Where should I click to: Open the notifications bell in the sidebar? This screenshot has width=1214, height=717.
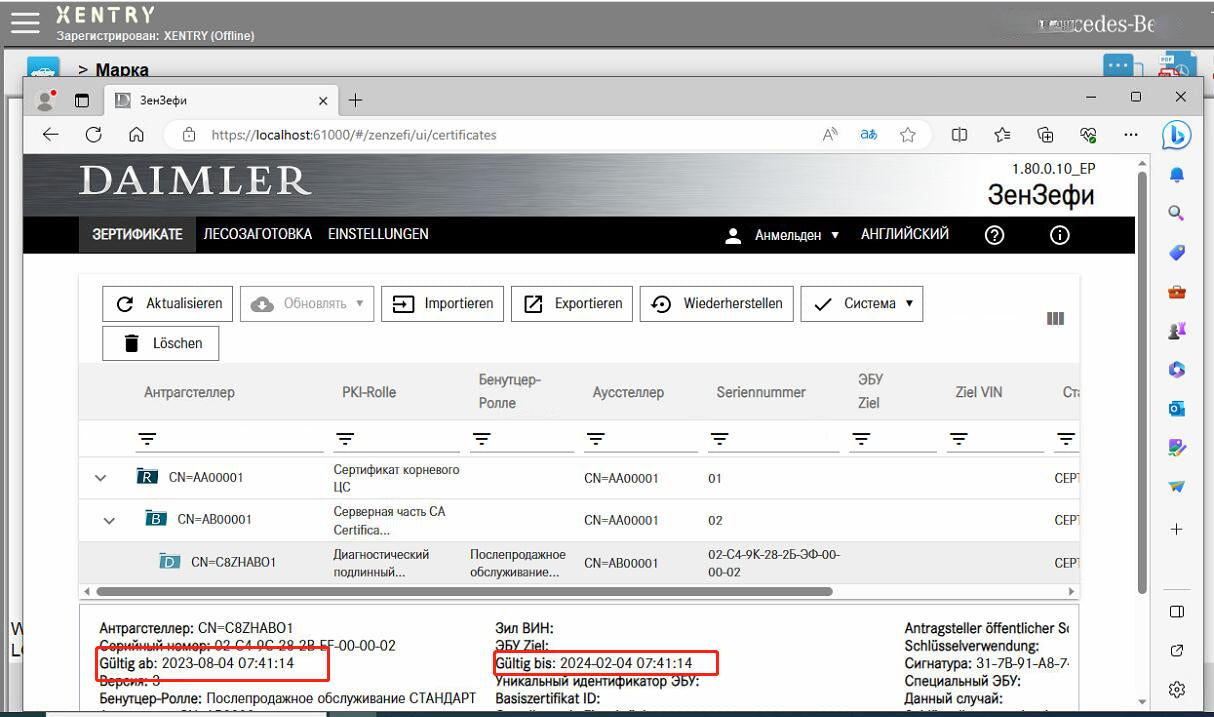tap(1177, 174)
